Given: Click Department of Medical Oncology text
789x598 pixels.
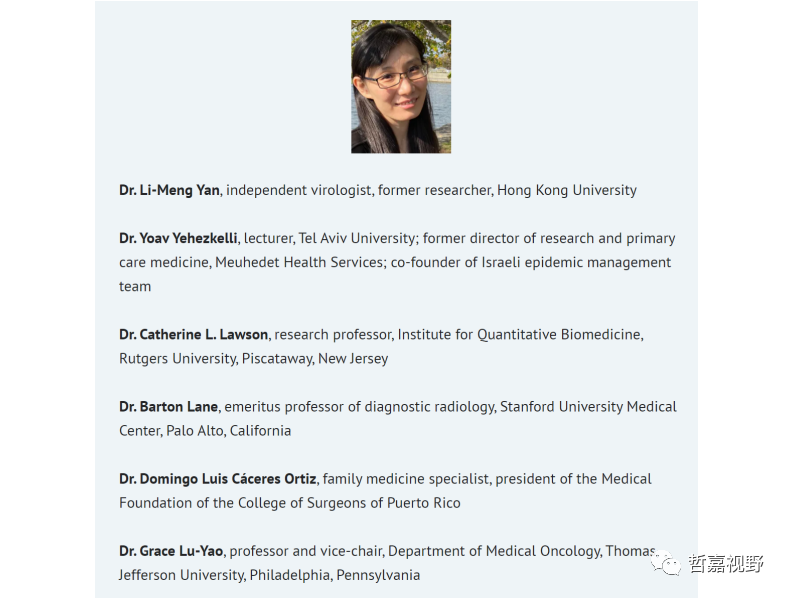Looking at the screenshot, I should point(493,551).
